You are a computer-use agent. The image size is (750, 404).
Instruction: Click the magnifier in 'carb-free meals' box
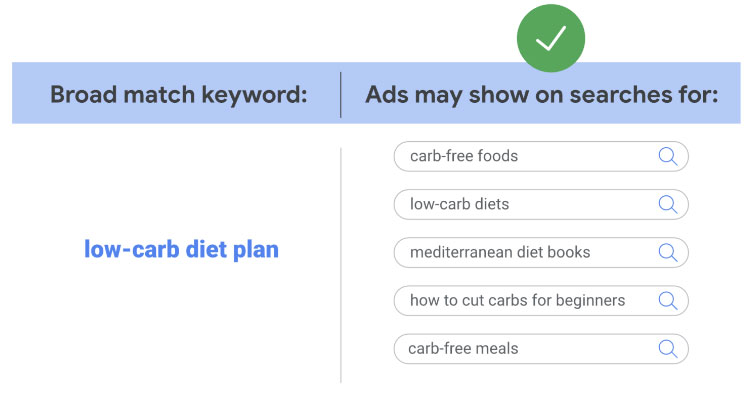coord(668,349)
